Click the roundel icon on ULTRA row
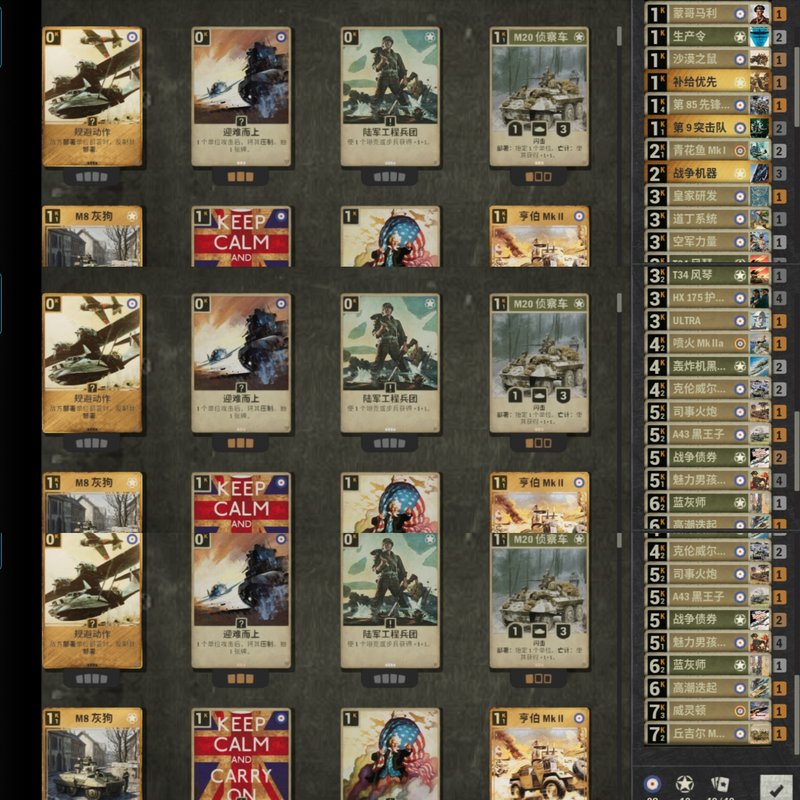 (x=740, y=321)
